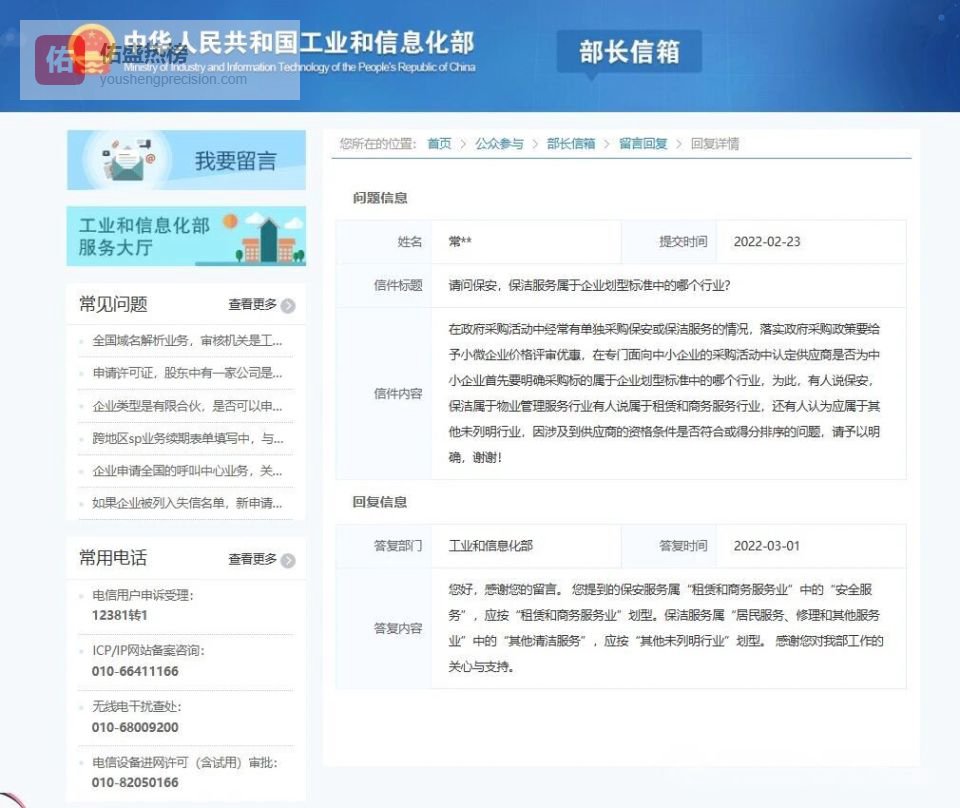
Task: Click the arrow icon beside 常见问题 查看更多
Action: click(289, 304)
